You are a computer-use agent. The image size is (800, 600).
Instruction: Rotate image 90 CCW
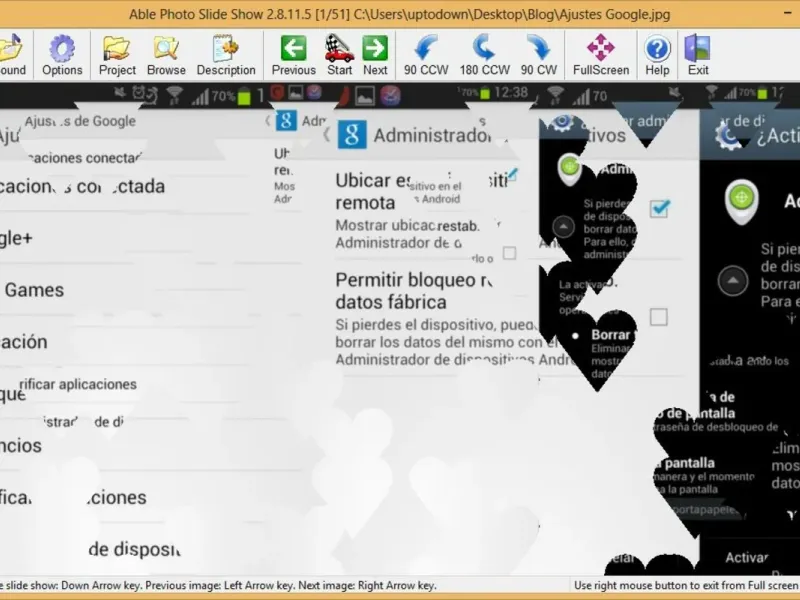pyautogui.click(x=426, y=55)
